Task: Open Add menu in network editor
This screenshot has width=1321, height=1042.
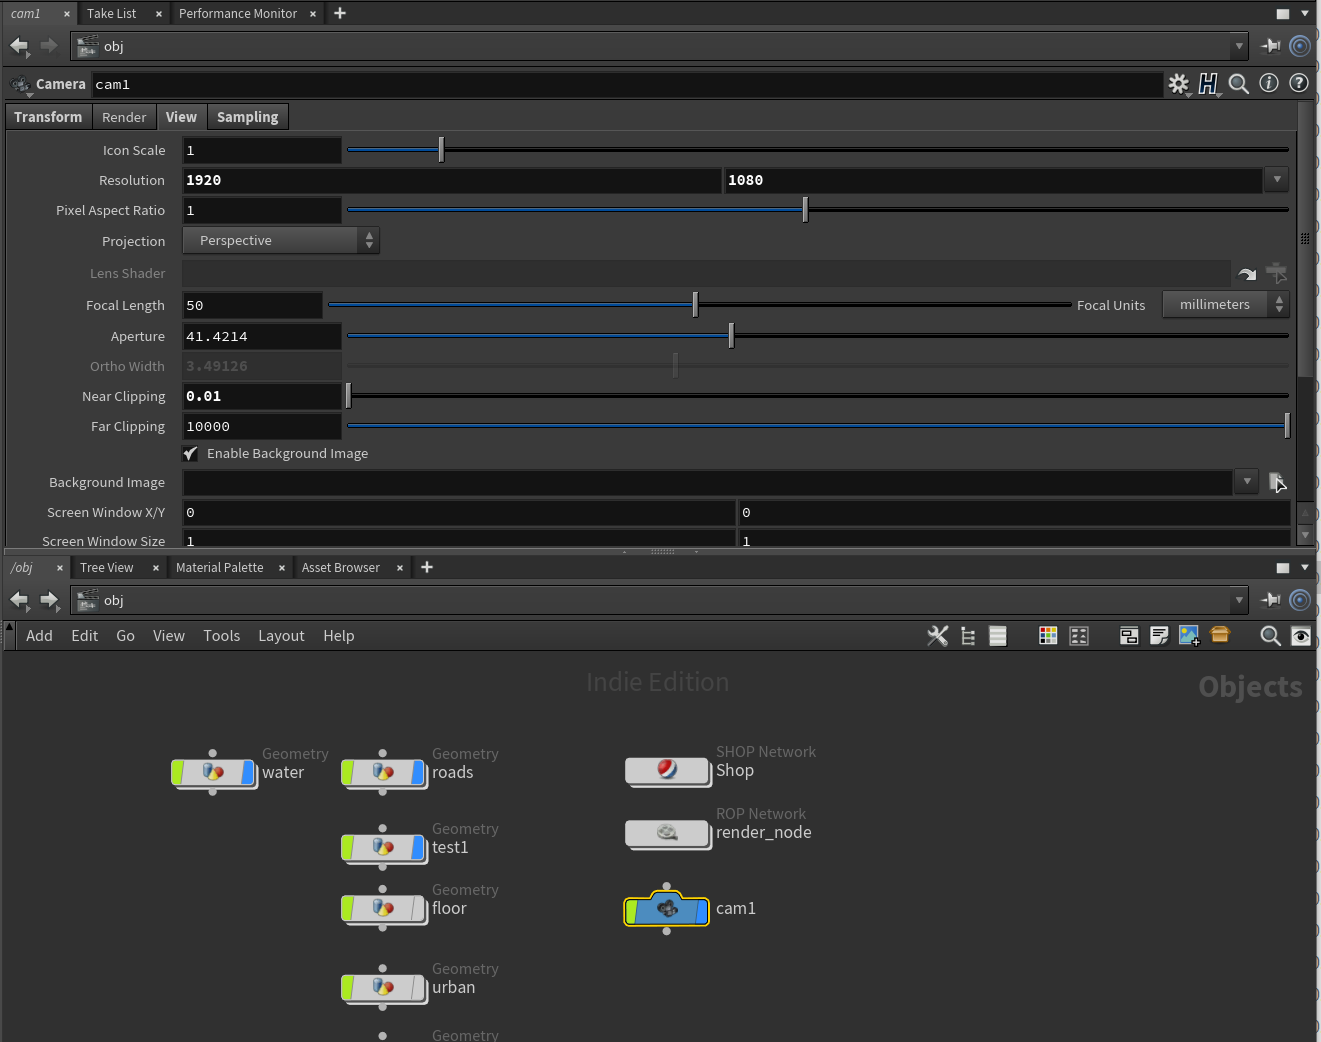Action: [39, 636]
